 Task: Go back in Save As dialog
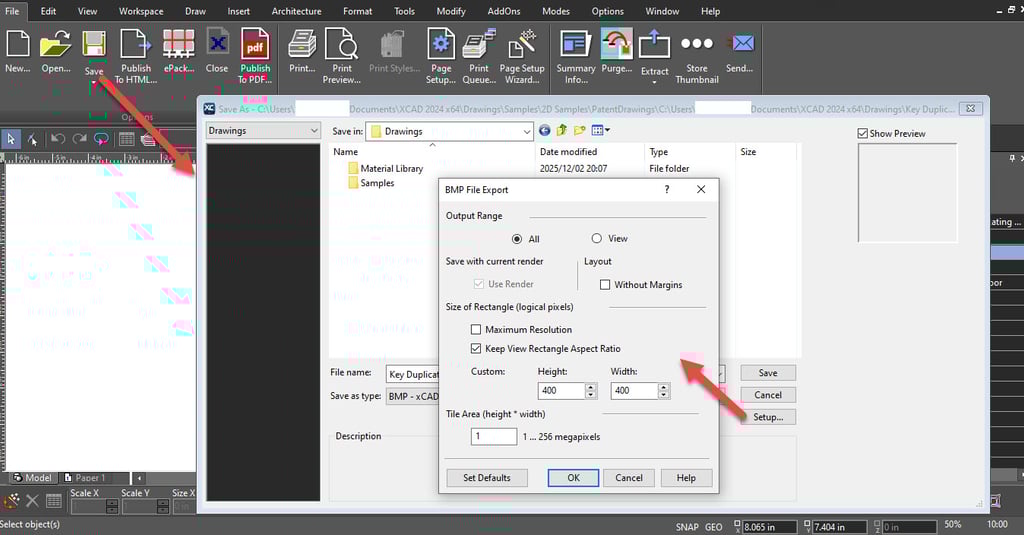[545, 131]
